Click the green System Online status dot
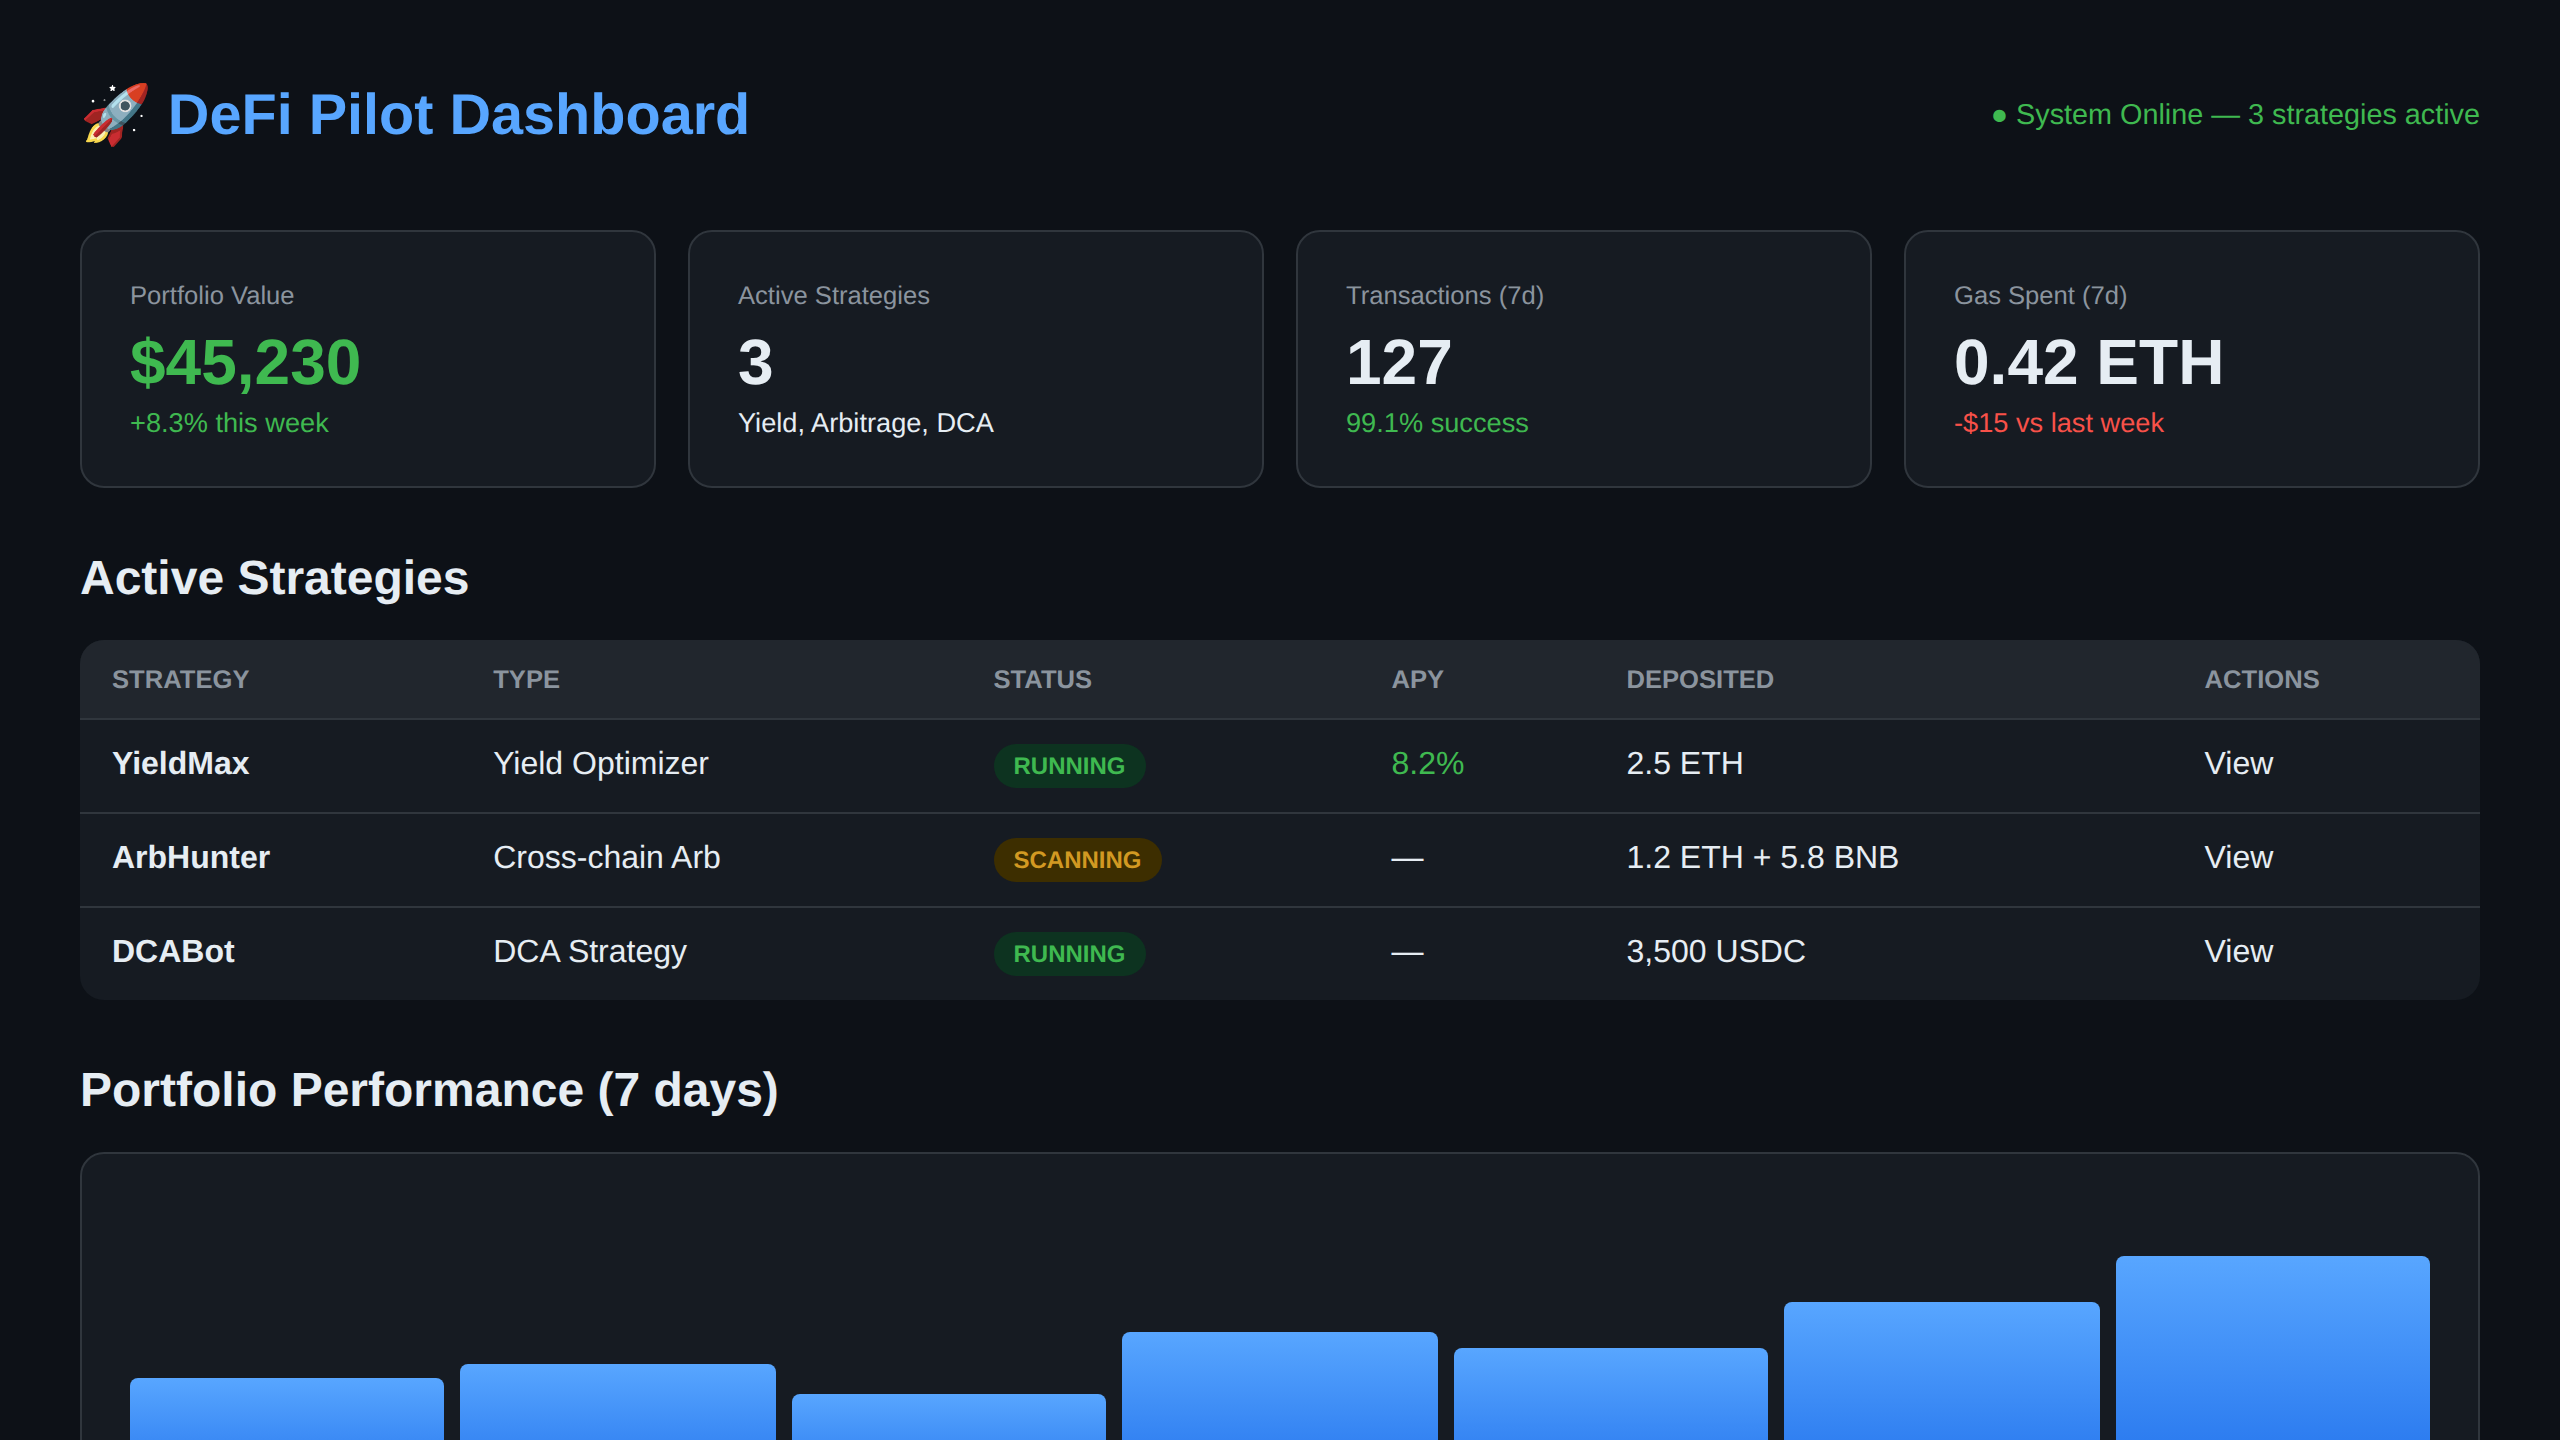 coord(1999,116)
